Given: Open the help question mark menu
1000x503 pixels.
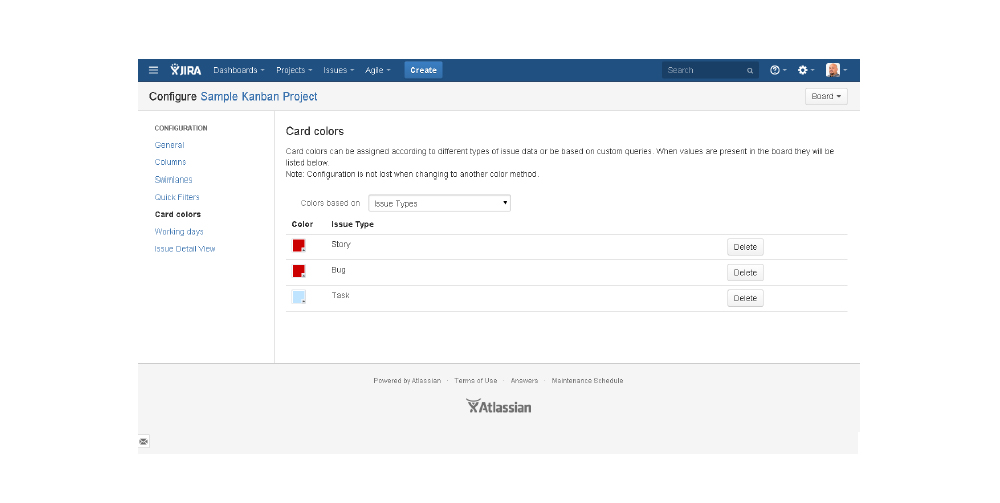Looking at the screenshot, I should [778, 70].
